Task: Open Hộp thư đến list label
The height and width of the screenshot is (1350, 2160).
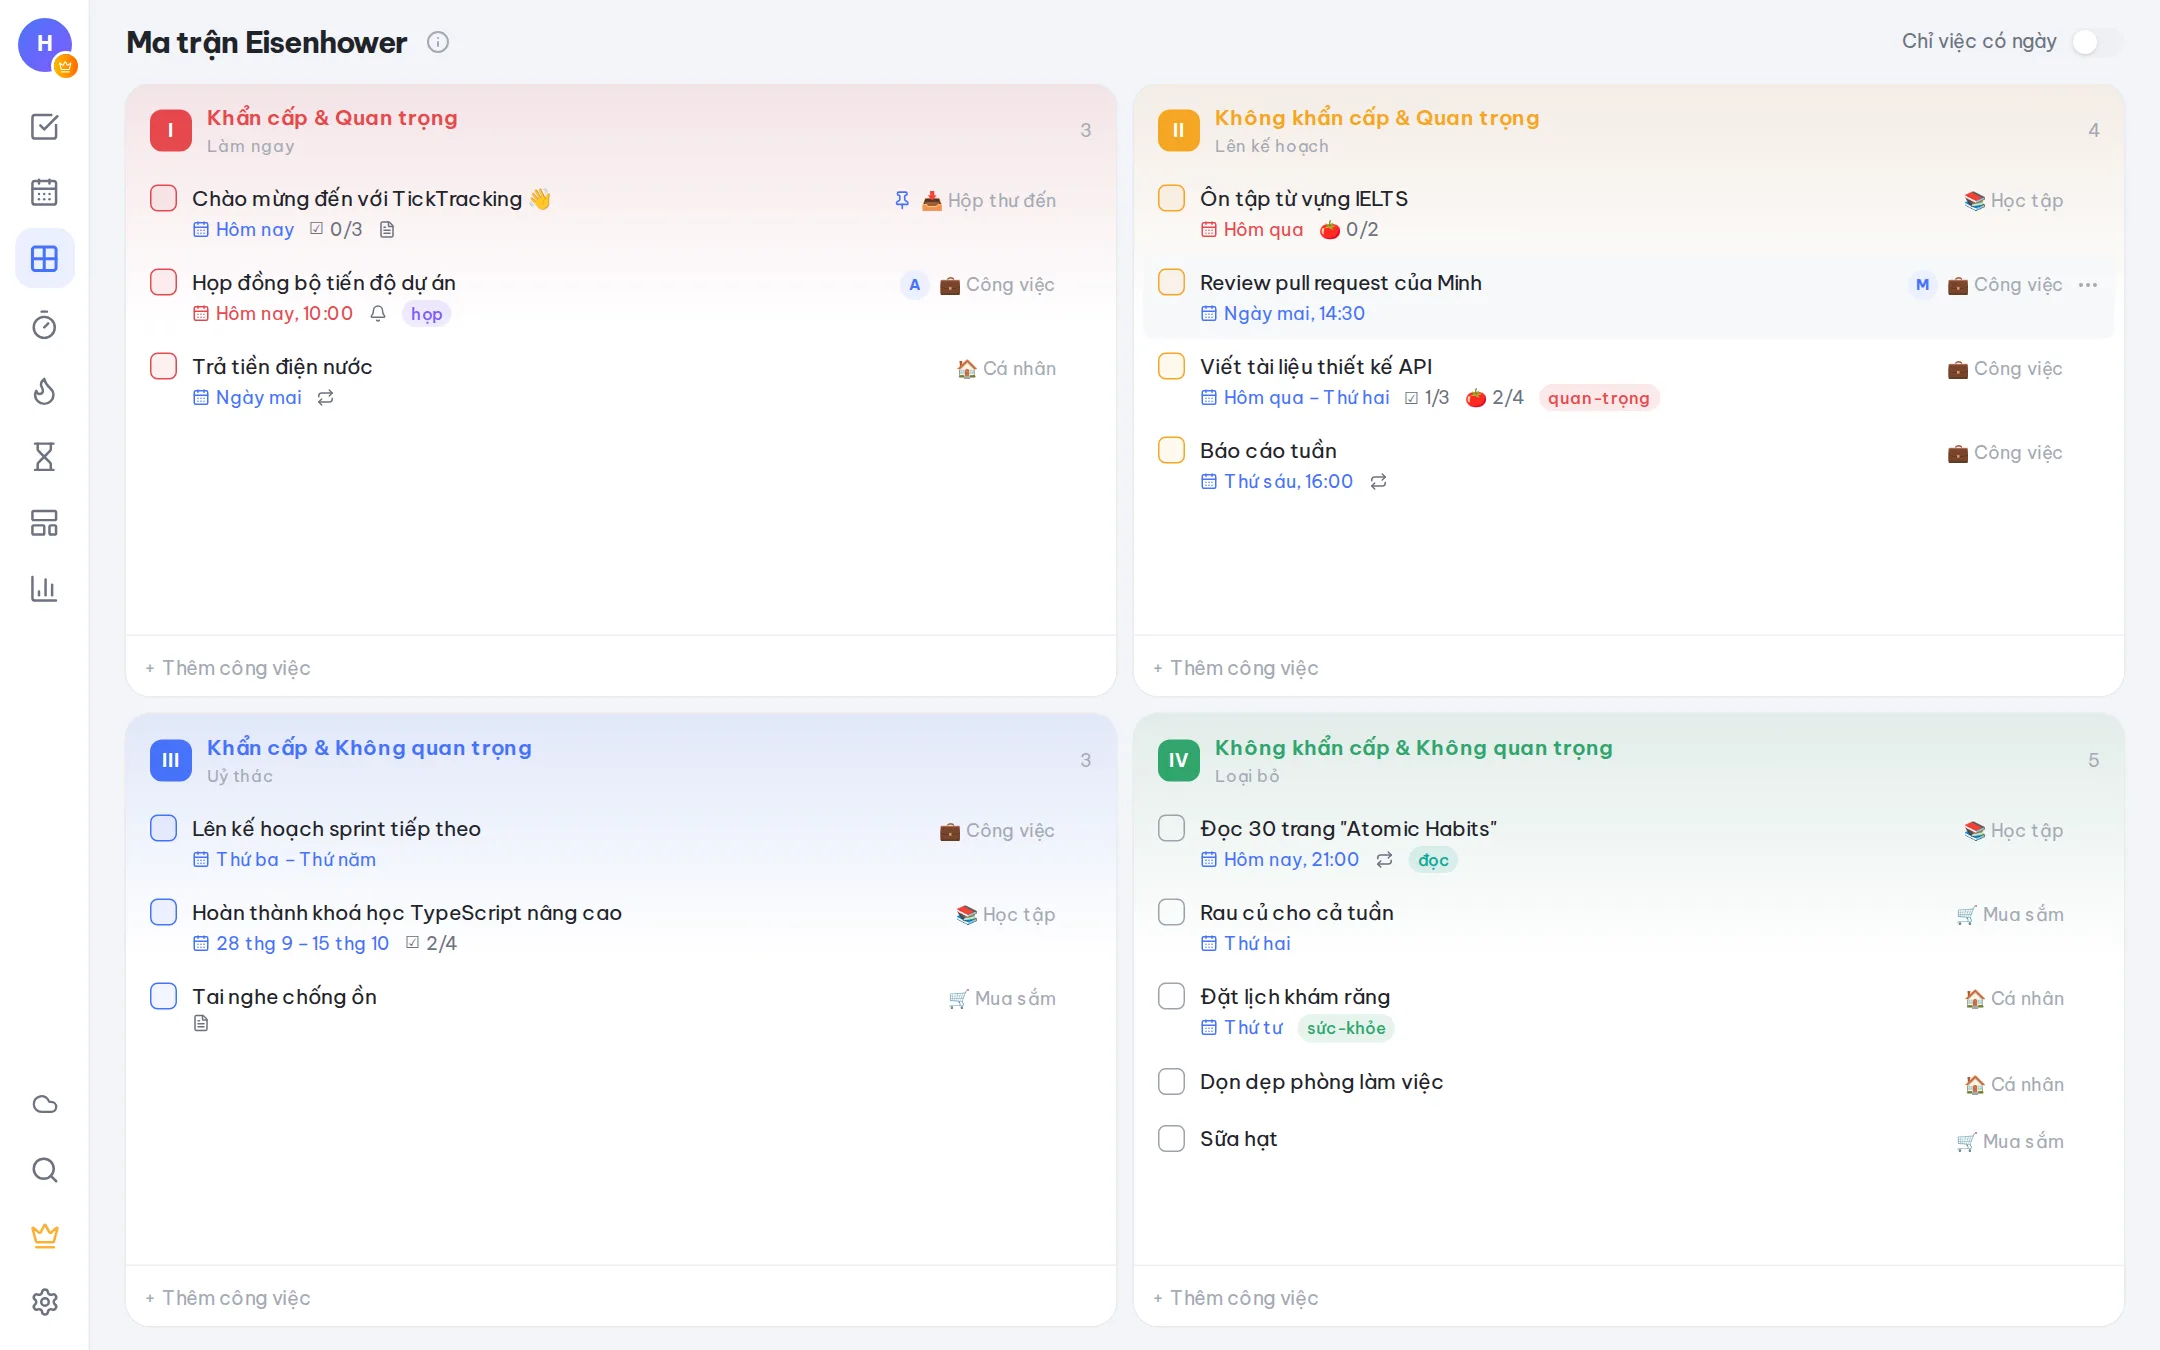Action: (x=989, y=200)
